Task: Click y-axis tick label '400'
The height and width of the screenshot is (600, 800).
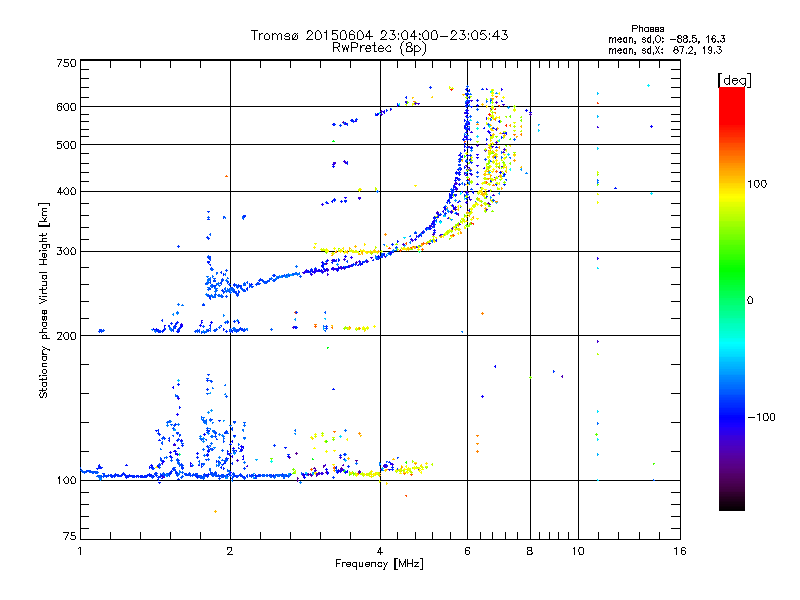Action: click(67, 192)
